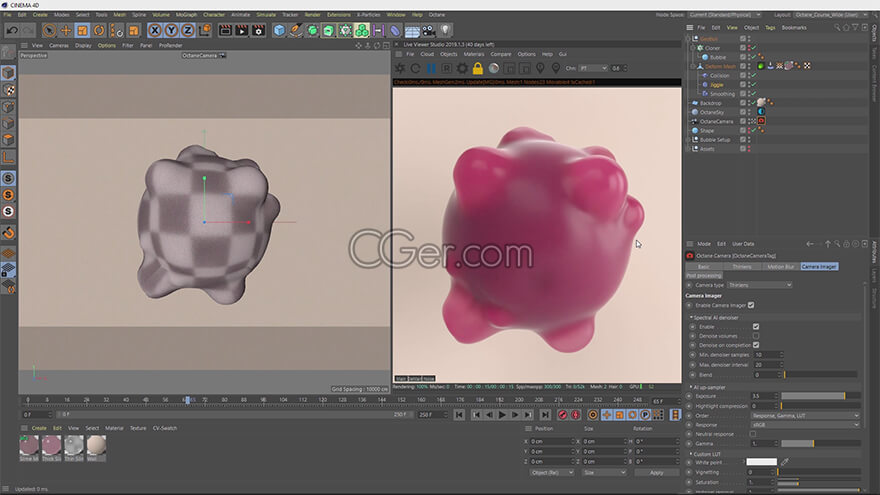Collapse Custom LUT section
The height and width of the screenshot is (495, 880).
coord(691,454)
